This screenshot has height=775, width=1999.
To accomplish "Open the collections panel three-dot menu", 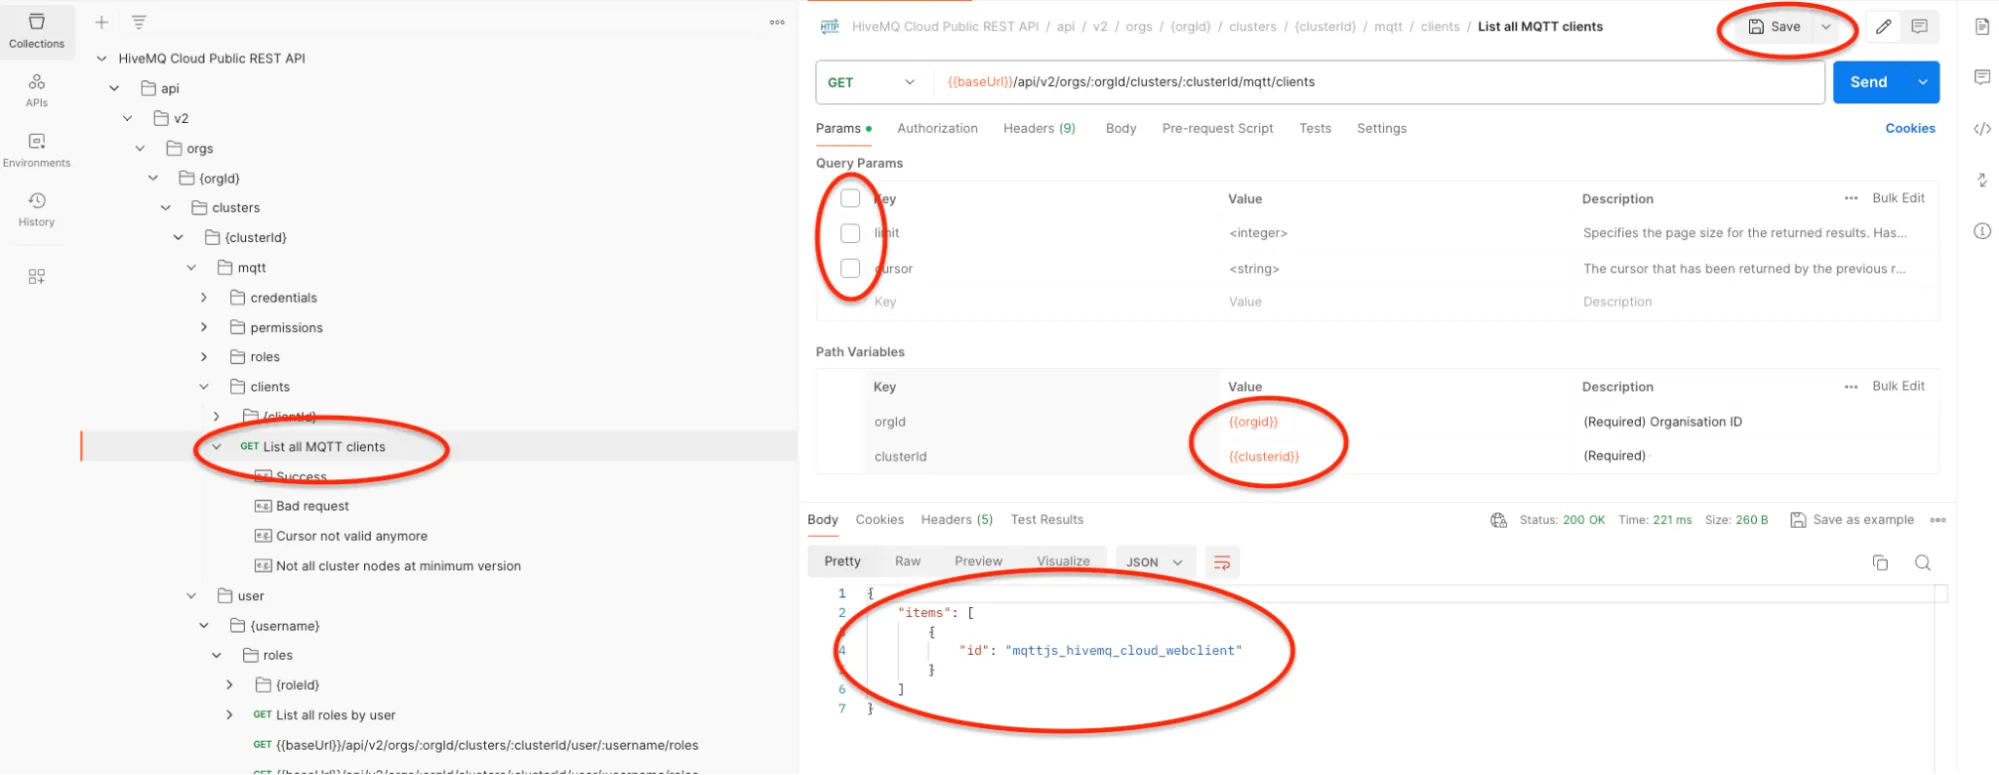I will click(777, 22).
